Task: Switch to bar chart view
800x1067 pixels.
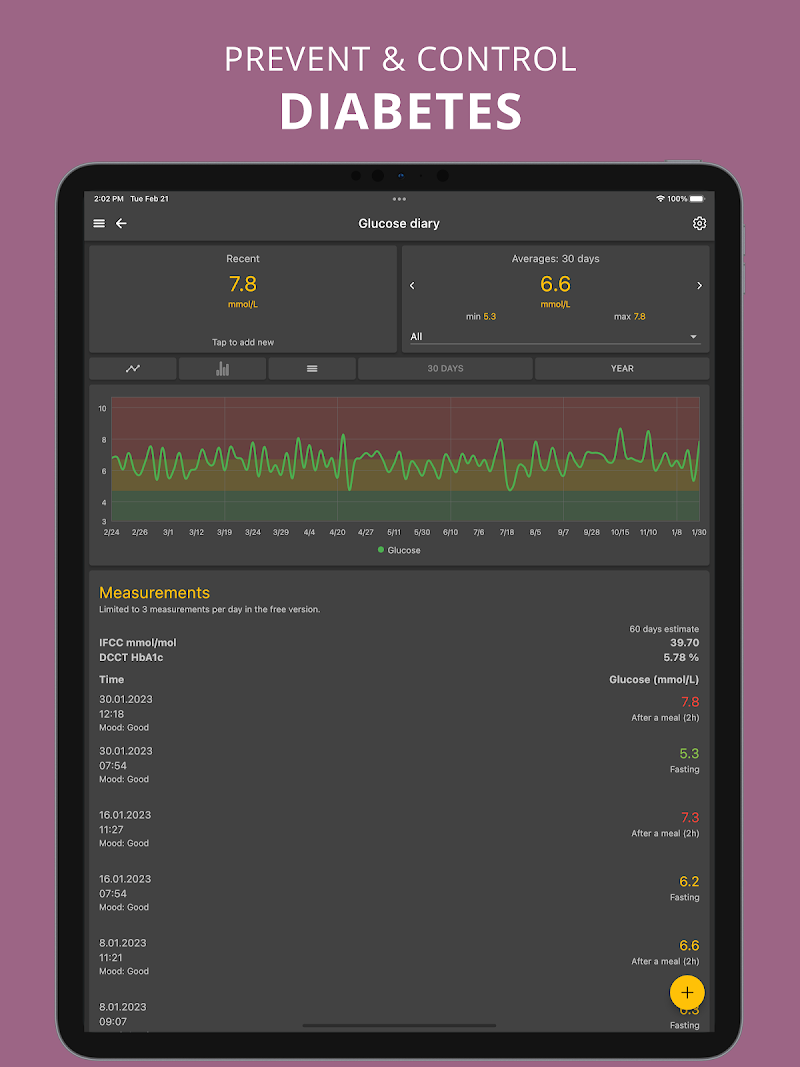Action: pyautogui.click(x=222, y=369)
